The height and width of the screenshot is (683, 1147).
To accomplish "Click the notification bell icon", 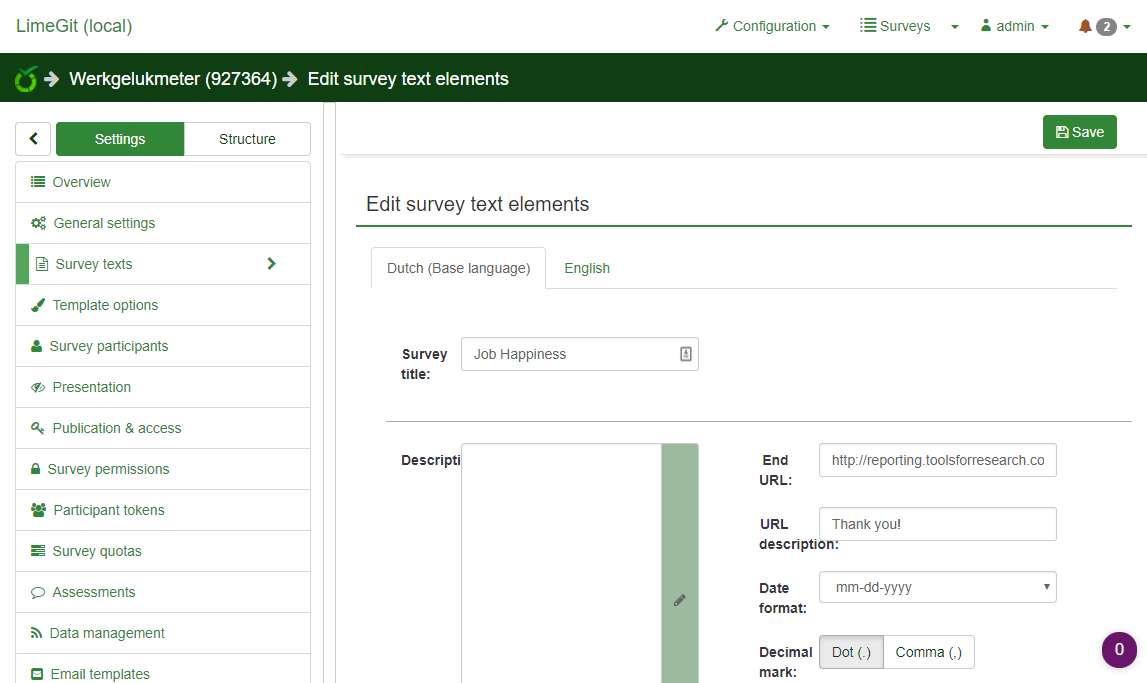I will coord(1085,27).
